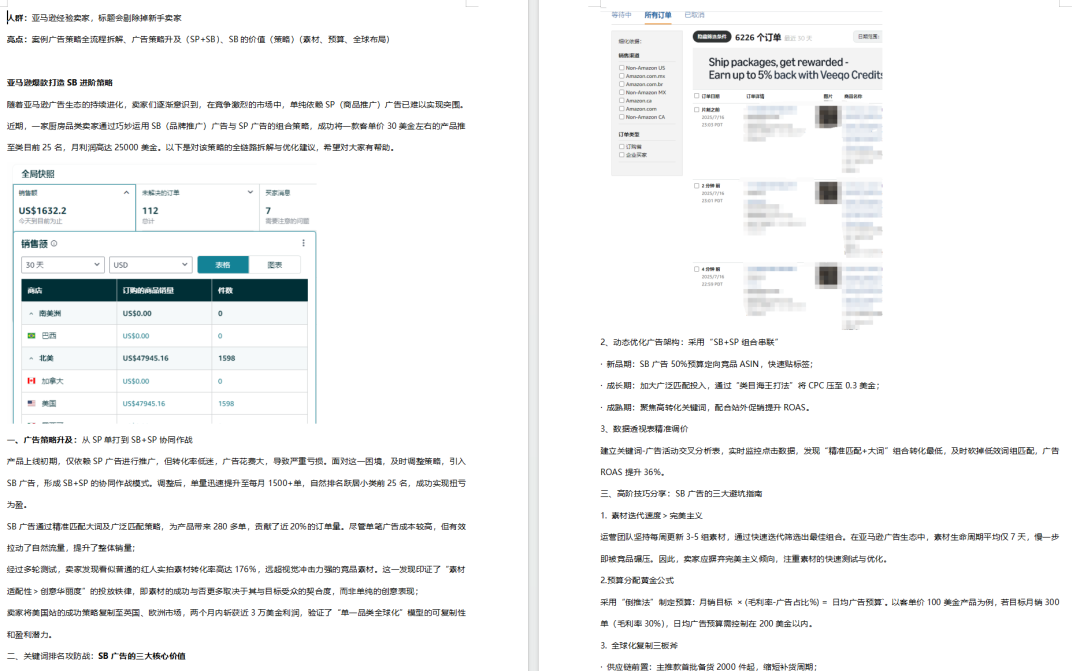
Task: Click the heading 3. 全球化复制三板斧
Action: pos(639,646)
